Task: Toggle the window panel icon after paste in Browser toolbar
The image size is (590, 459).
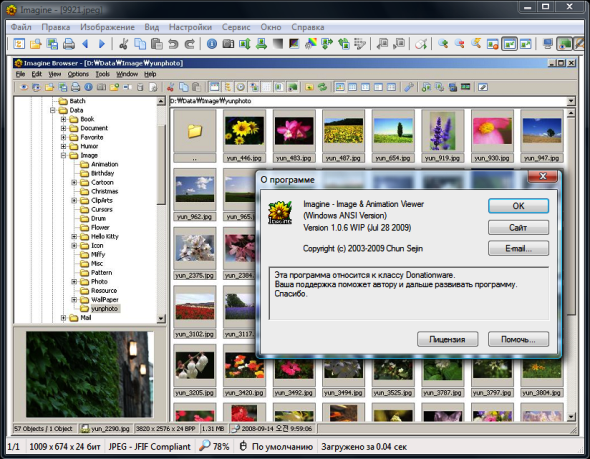Action: pyautogui.click(x=214, y=87)
